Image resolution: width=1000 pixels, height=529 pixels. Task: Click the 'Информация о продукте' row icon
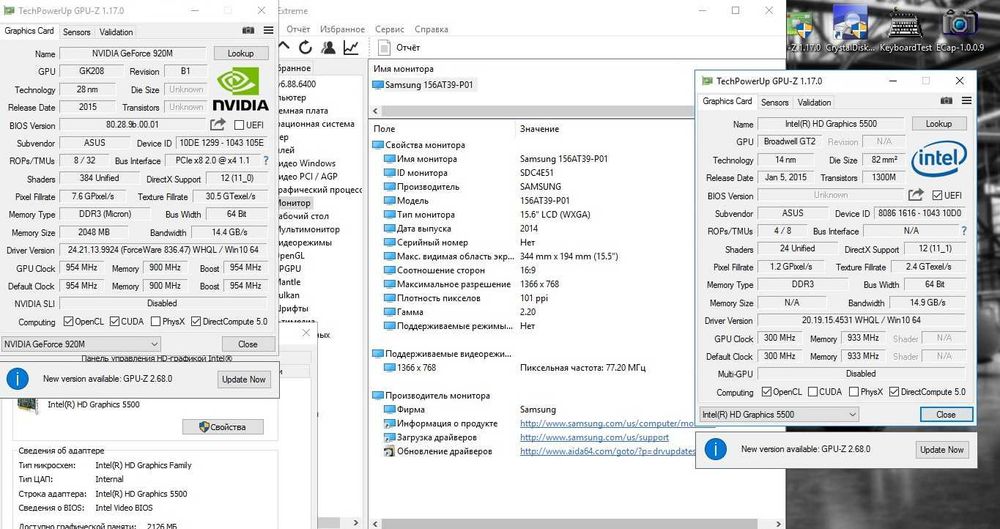coord(389,424)
